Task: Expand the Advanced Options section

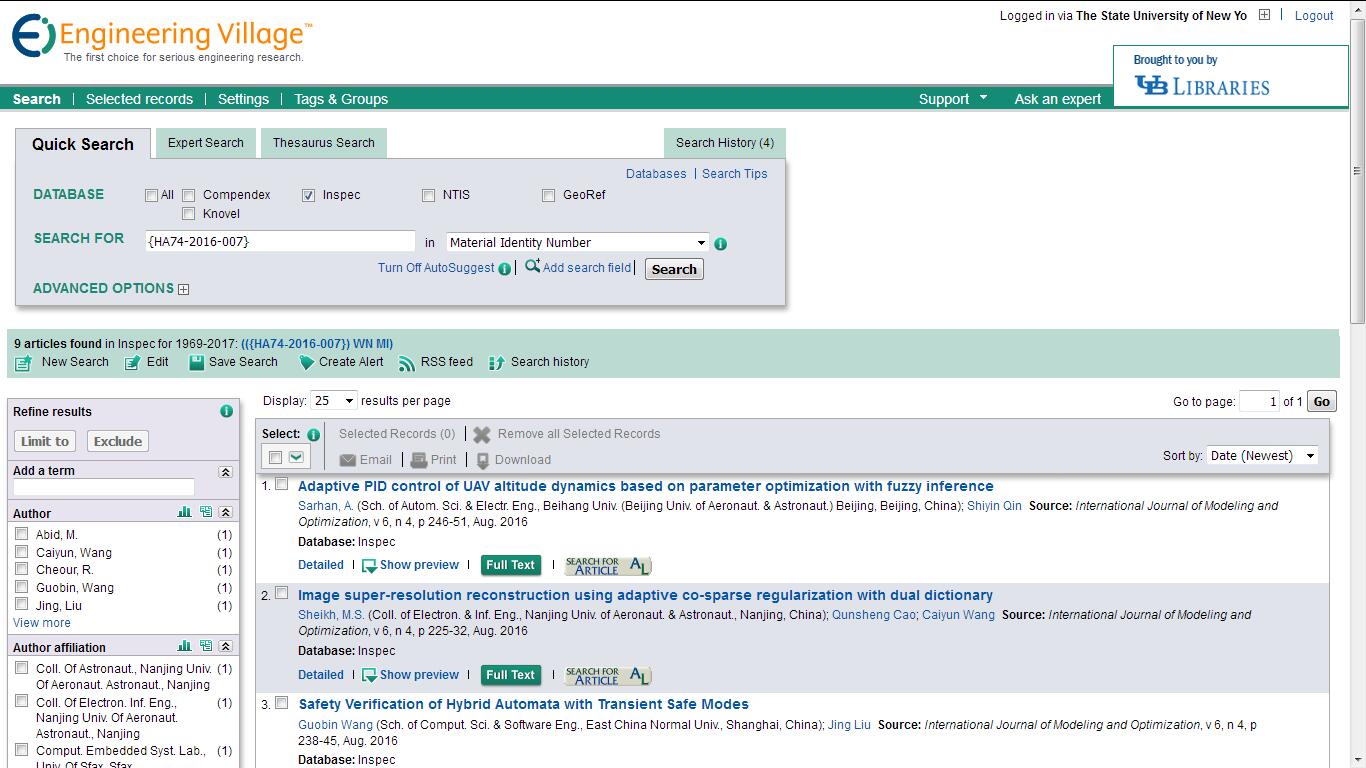Action: (x=183, y=290)
